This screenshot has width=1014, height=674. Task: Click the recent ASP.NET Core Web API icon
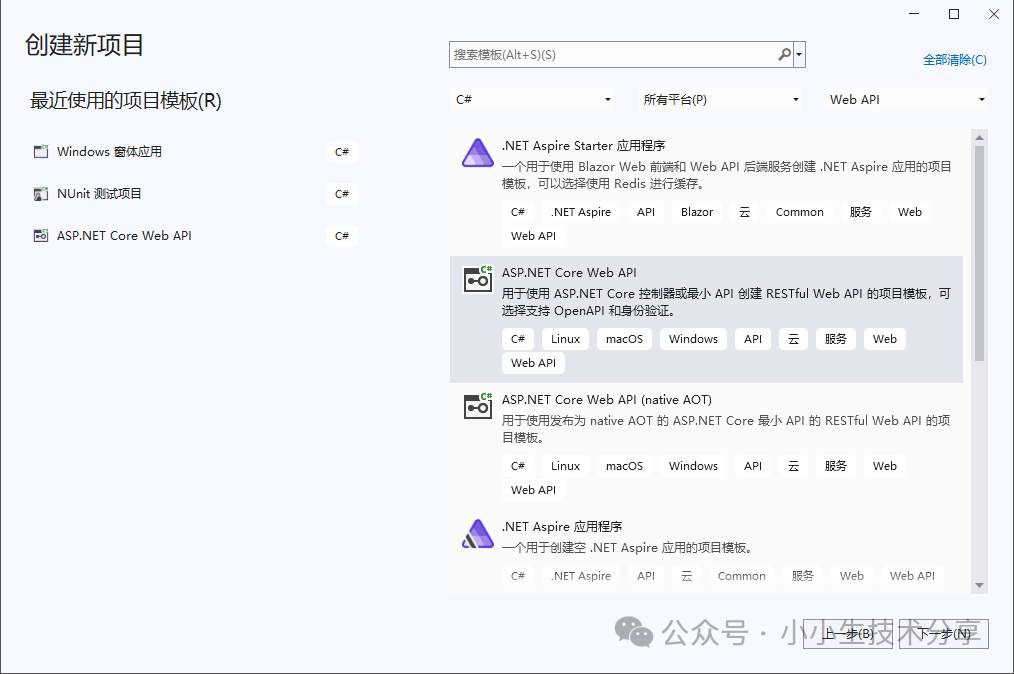point(41,236)
